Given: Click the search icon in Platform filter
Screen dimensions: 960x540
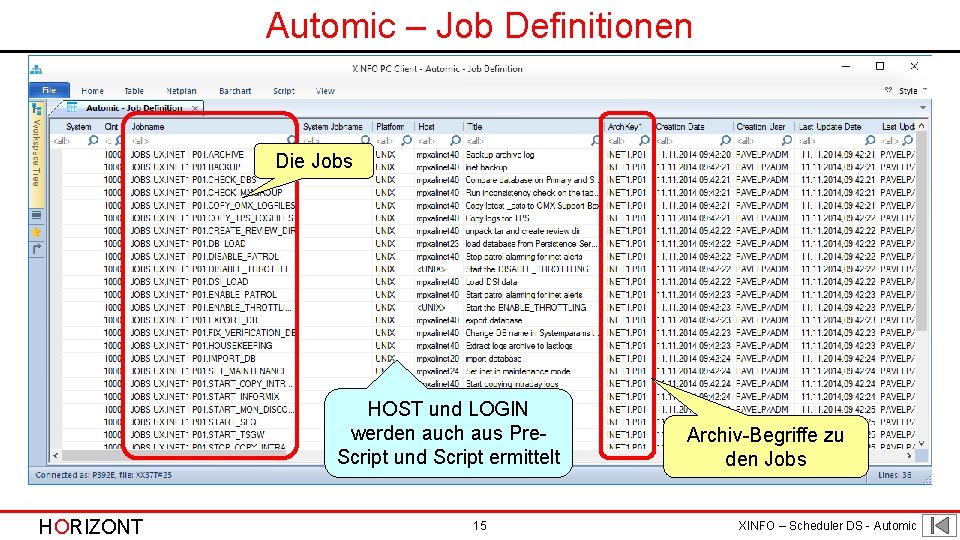Looking at the screenshot, I should 407,140.
